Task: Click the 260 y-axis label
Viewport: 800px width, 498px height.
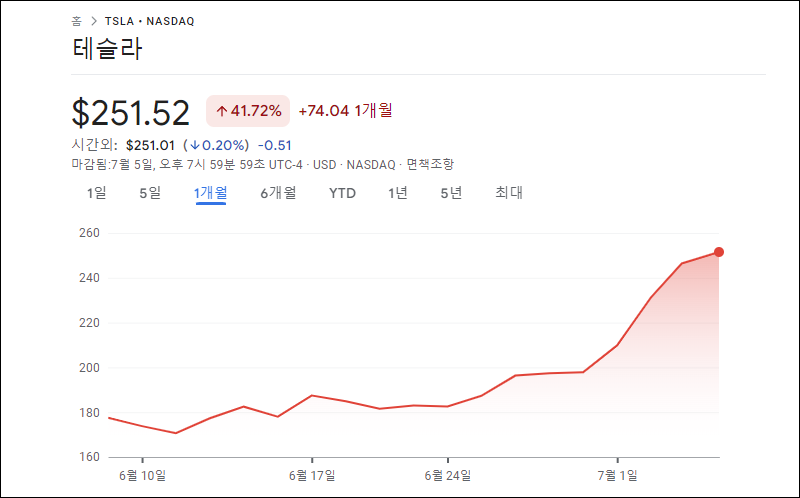Action: (89, 233)
